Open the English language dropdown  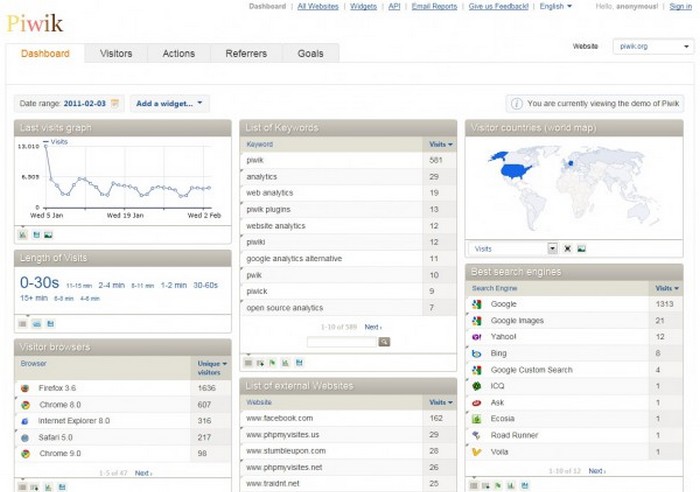(555, 6)
